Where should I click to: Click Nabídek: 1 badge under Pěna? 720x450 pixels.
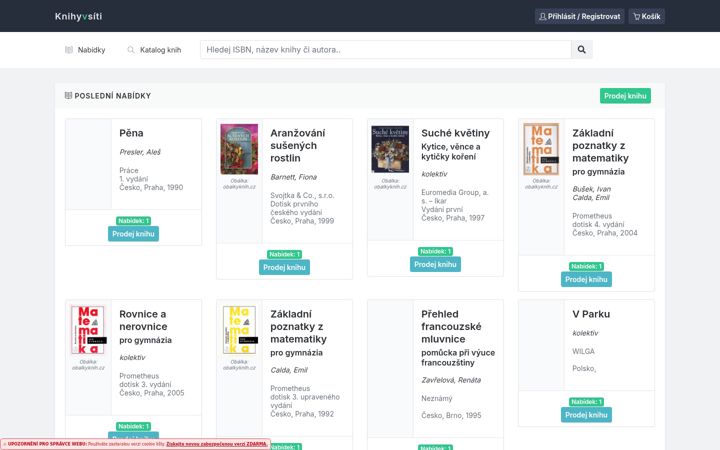[x=133, y=221]
